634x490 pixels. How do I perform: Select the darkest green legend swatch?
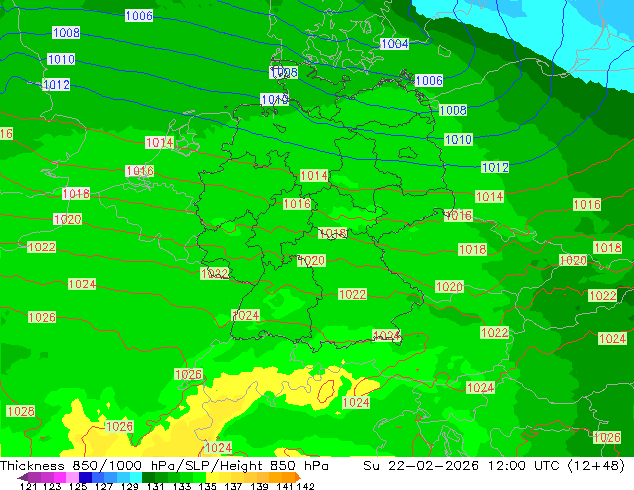(148, 477)
